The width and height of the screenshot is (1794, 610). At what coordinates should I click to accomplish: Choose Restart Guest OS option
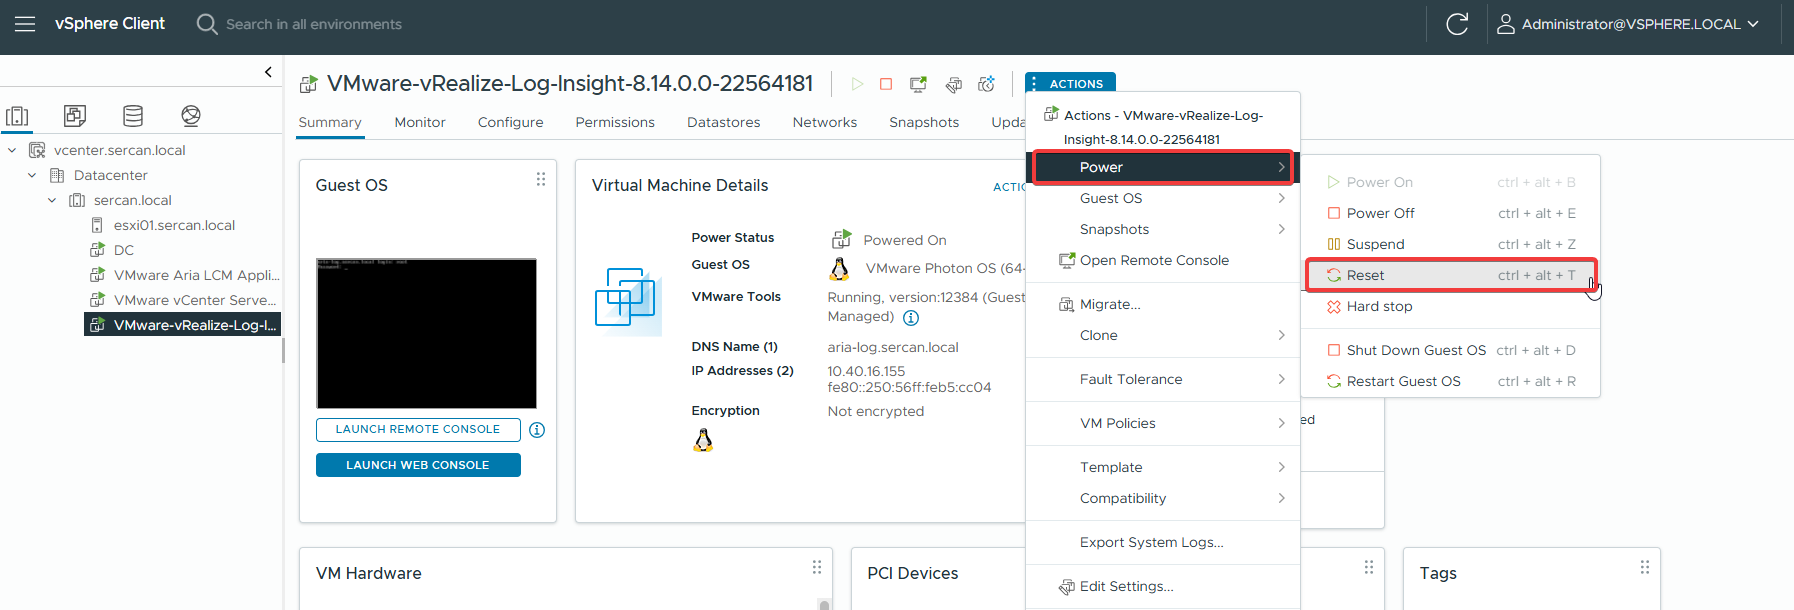point(1403,381)
